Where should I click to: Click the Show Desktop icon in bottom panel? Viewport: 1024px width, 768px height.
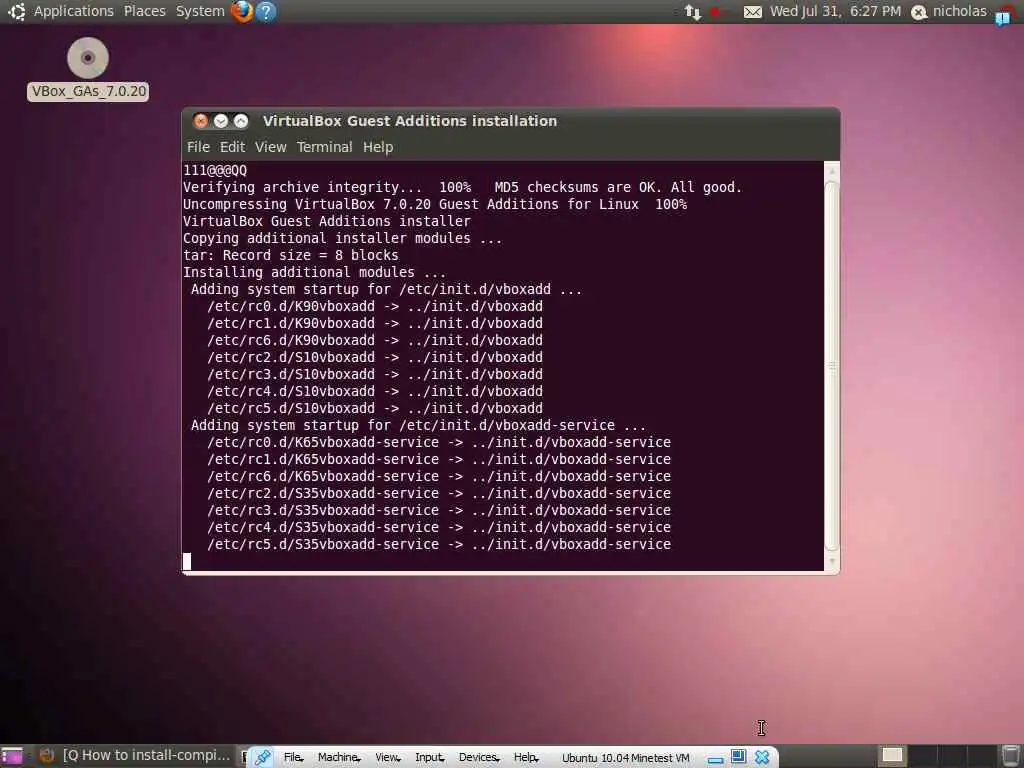[x=12, y=756]
